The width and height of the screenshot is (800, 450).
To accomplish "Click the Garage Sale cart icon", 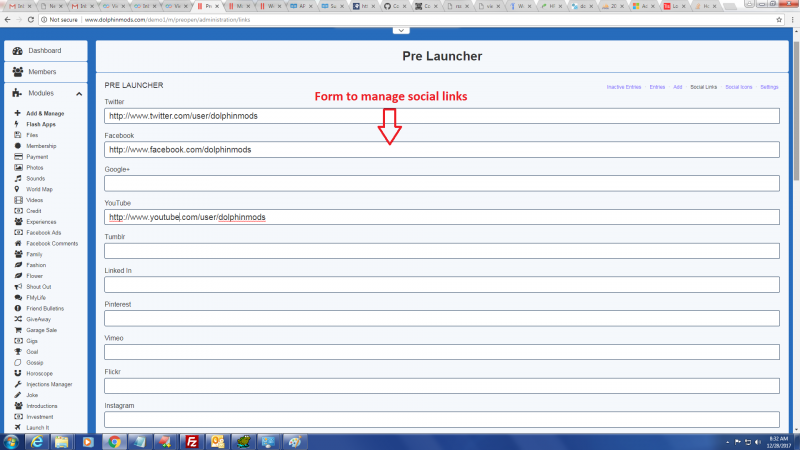I will tap(18, 330).
